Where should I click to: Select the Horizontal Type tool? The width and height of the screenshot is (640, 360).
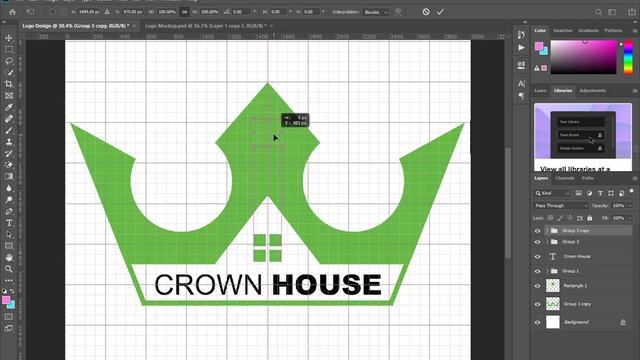tap(9, 223)
